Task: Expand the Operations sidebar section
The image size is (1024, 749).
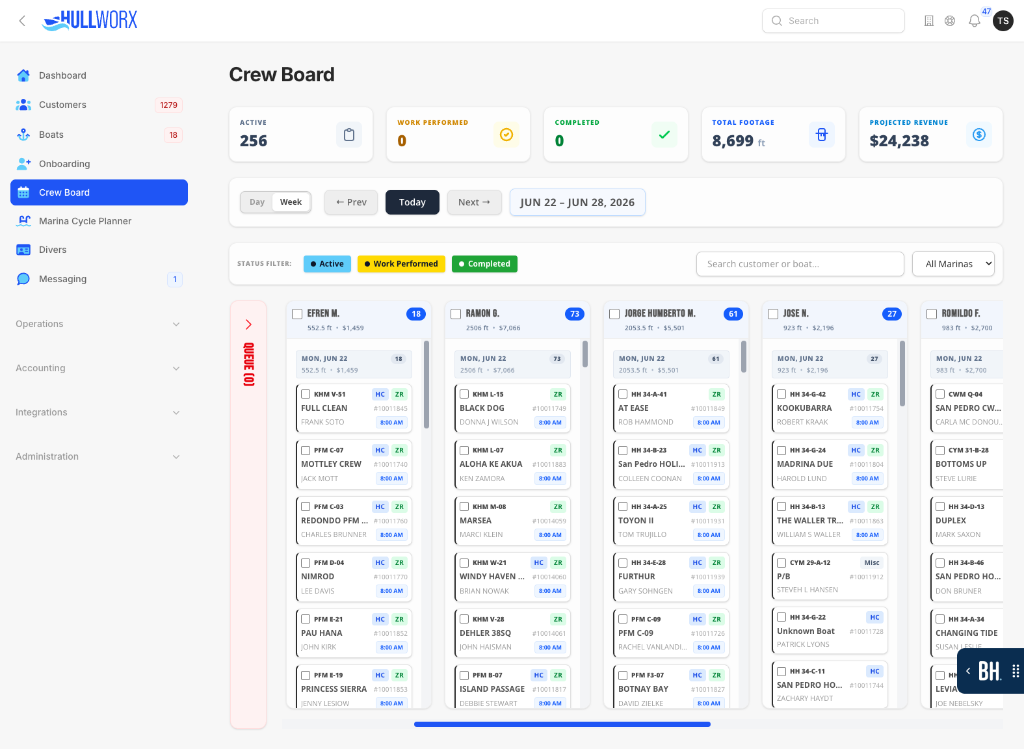Action: click(98, 324)
